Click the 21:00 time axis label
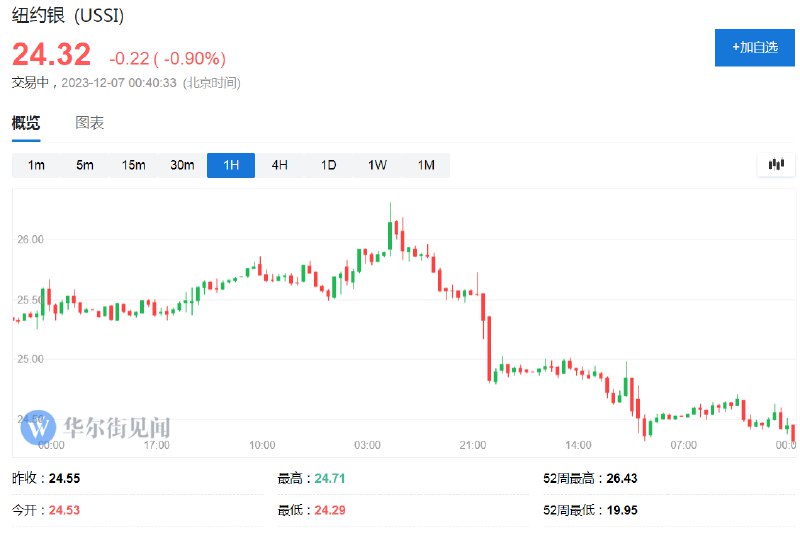This screenshot has width=800, height=533. [472, 445]
